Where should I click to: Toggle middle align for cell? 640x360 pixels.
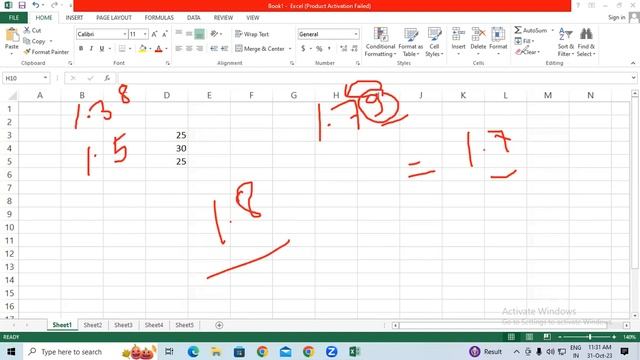(x=189, y=33)
